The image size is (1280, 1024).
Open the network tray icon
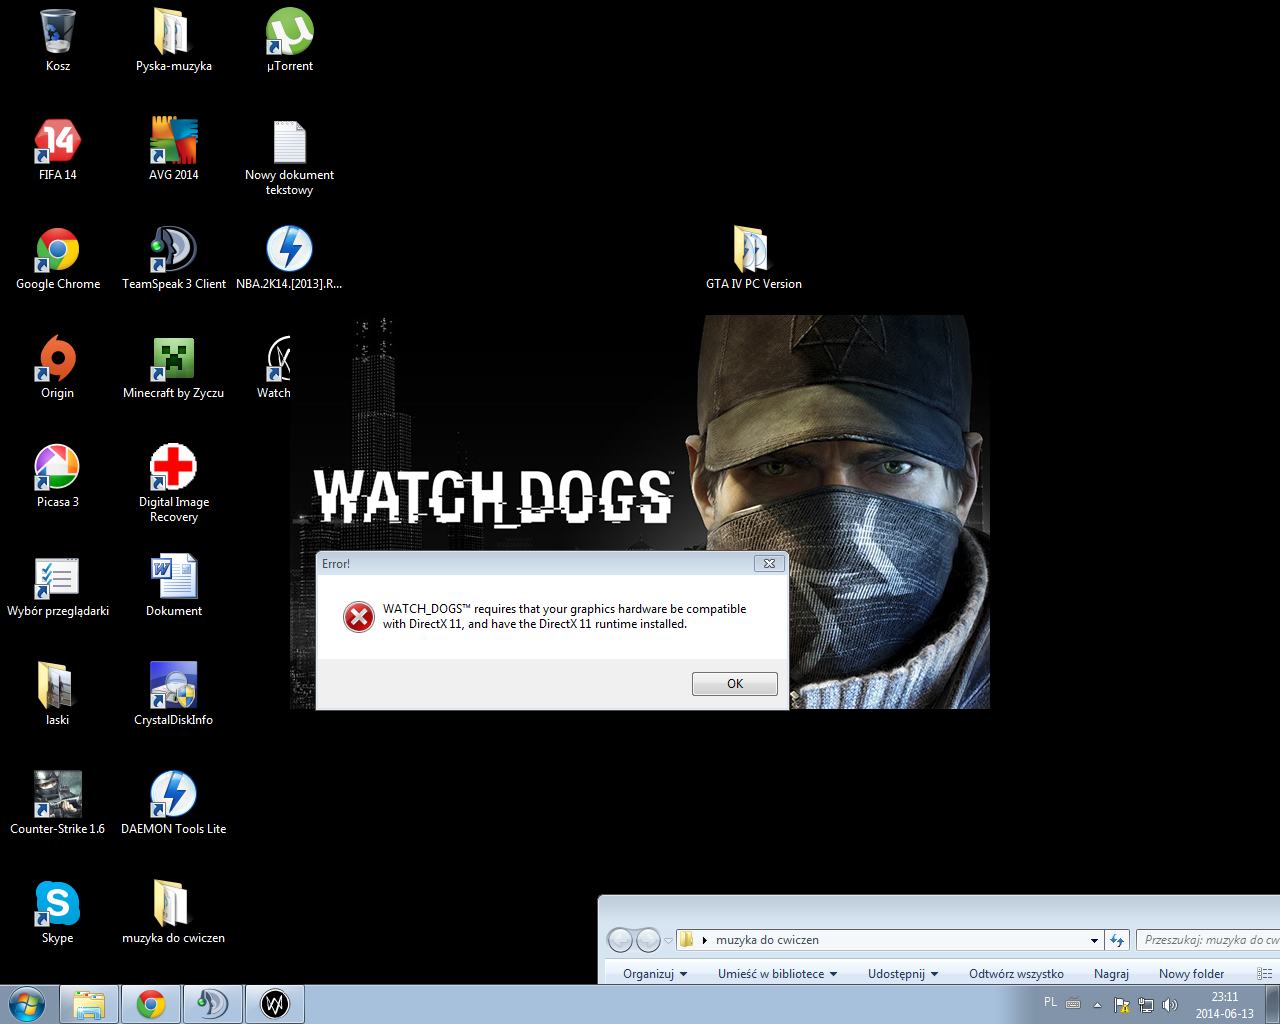point(1146,1005)
